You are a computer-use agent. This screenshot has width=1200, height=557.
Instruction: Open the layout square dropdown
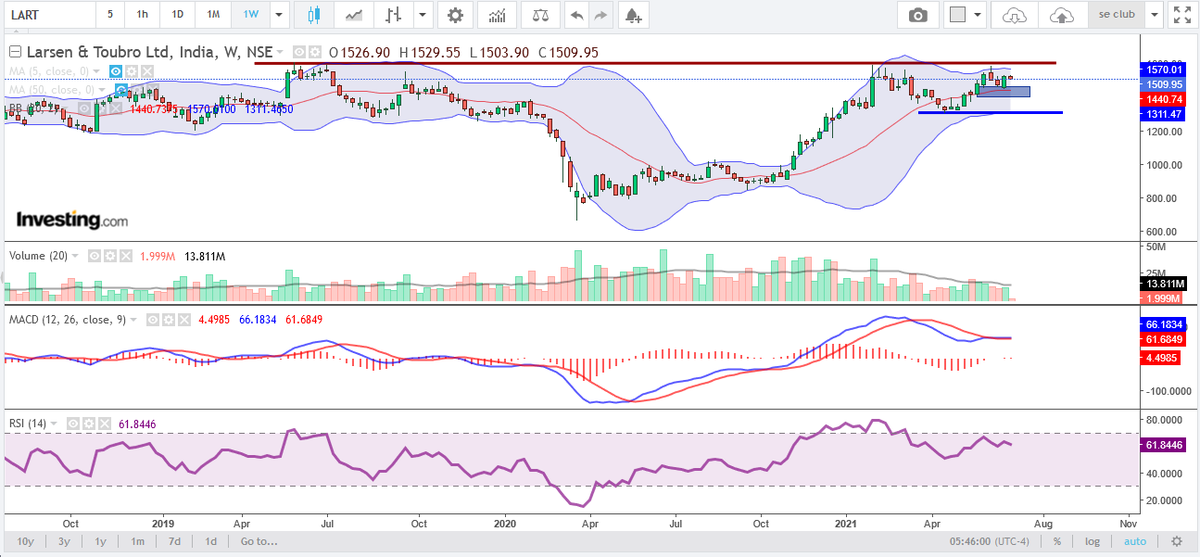point(967,15)
